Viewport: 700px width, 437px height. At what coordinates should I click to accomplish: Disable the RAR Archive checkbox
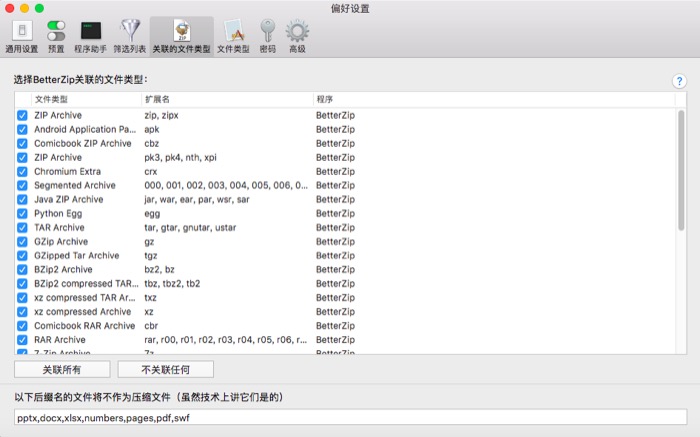coord(22,340)
